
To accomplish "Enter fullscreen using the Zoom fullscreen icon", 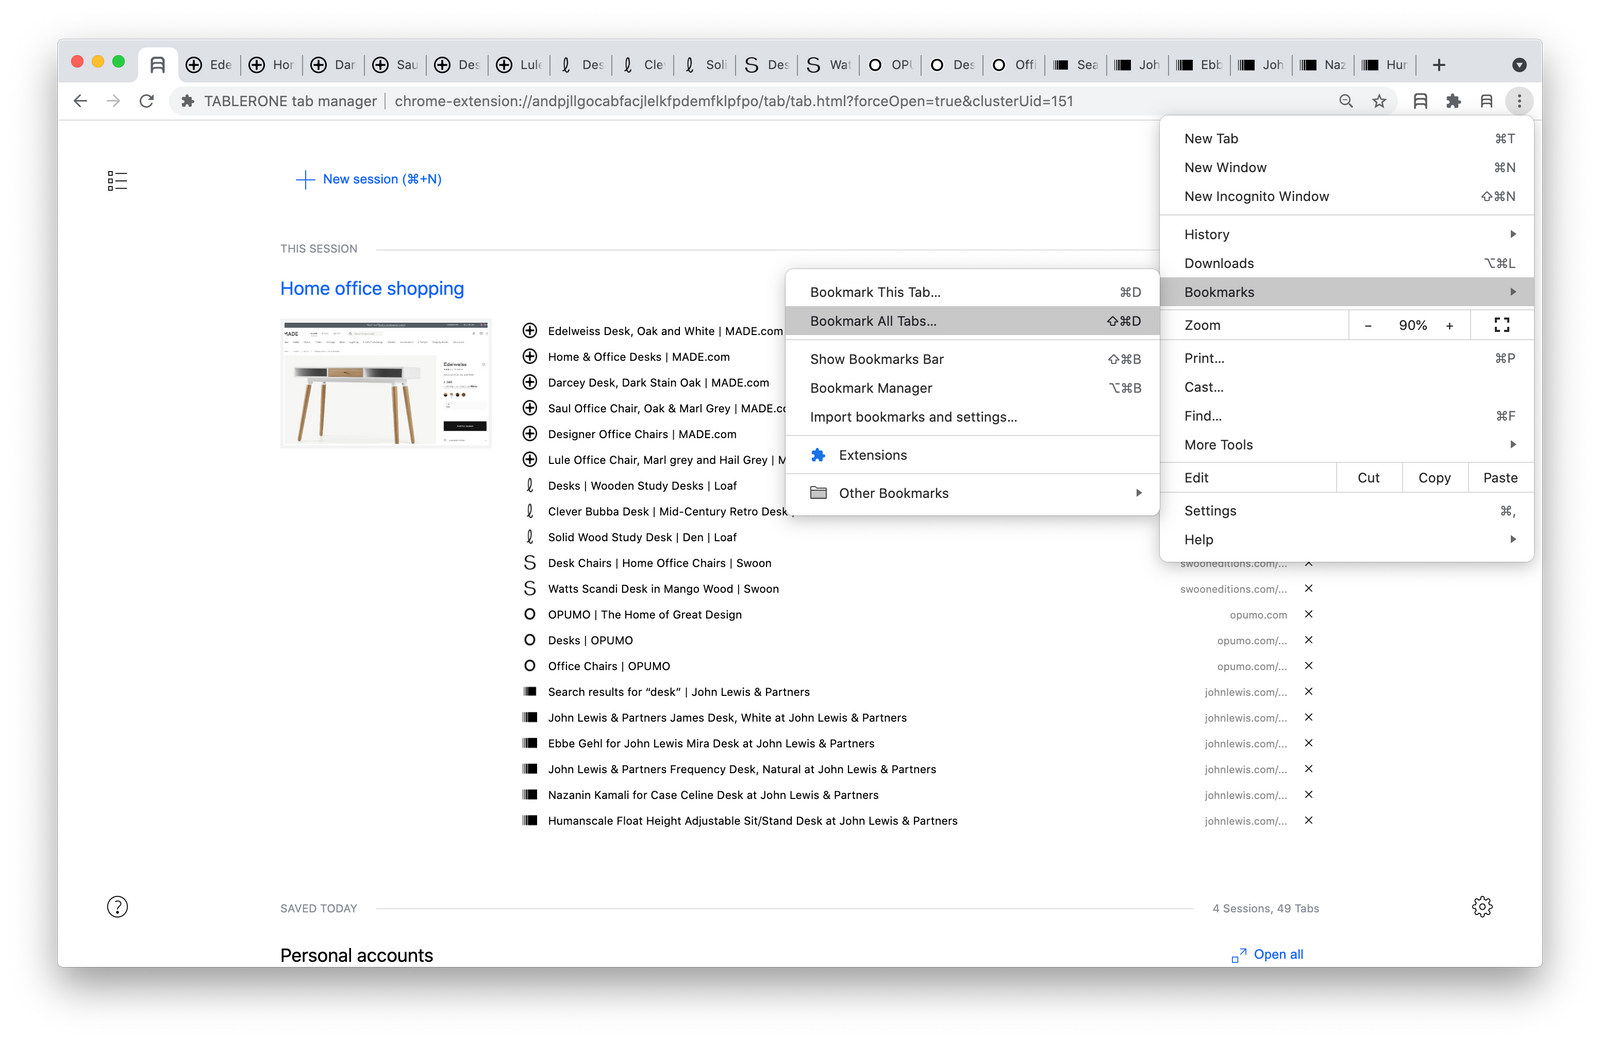I will tap(1502, 325).
